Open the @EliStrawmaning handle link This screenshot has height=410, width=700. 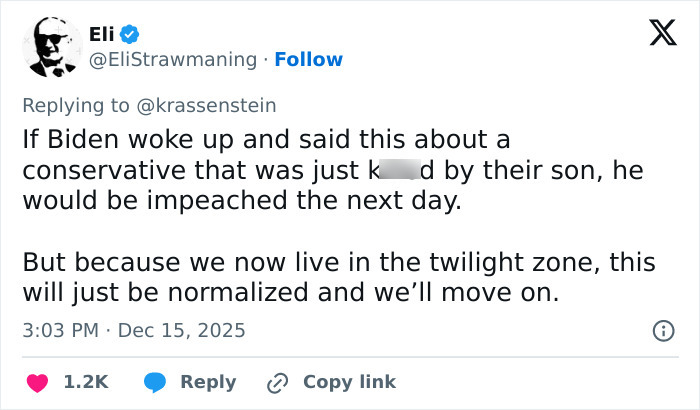173,59
